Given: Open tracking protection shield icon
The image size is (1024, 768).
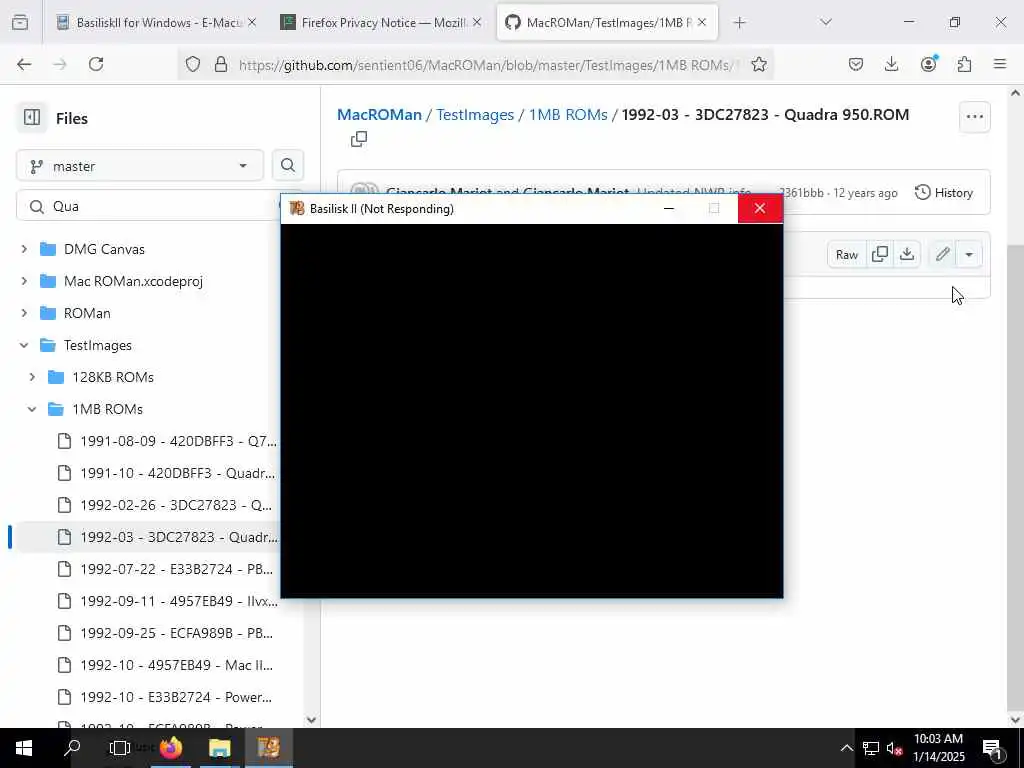Looking at the screenshot, I should (193, 64).
